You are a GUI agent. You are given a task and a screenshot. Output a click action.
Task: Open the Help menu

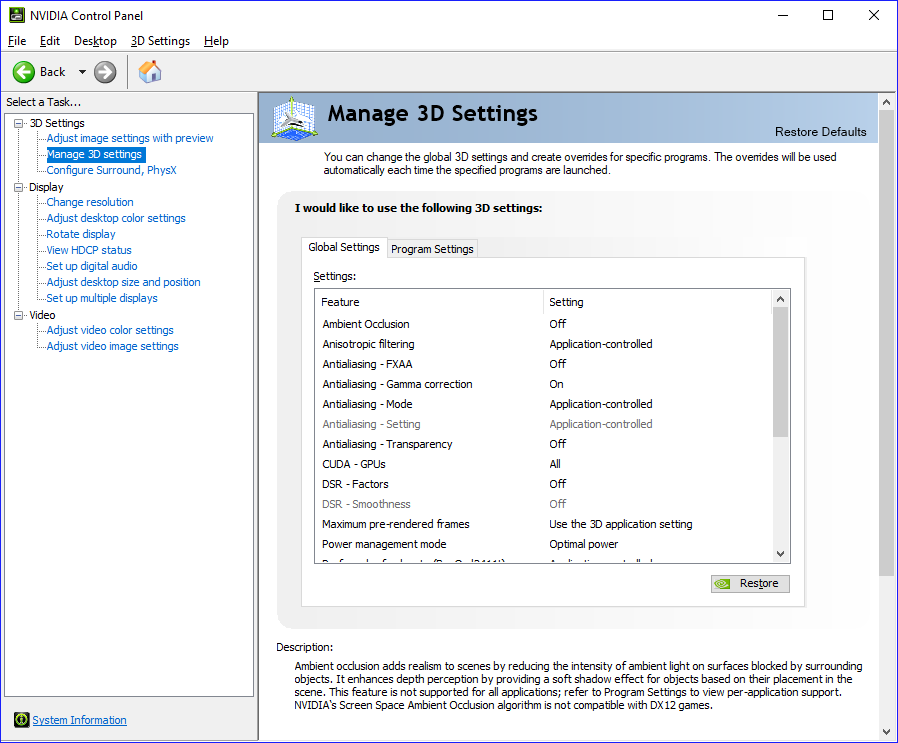point(216,41)
